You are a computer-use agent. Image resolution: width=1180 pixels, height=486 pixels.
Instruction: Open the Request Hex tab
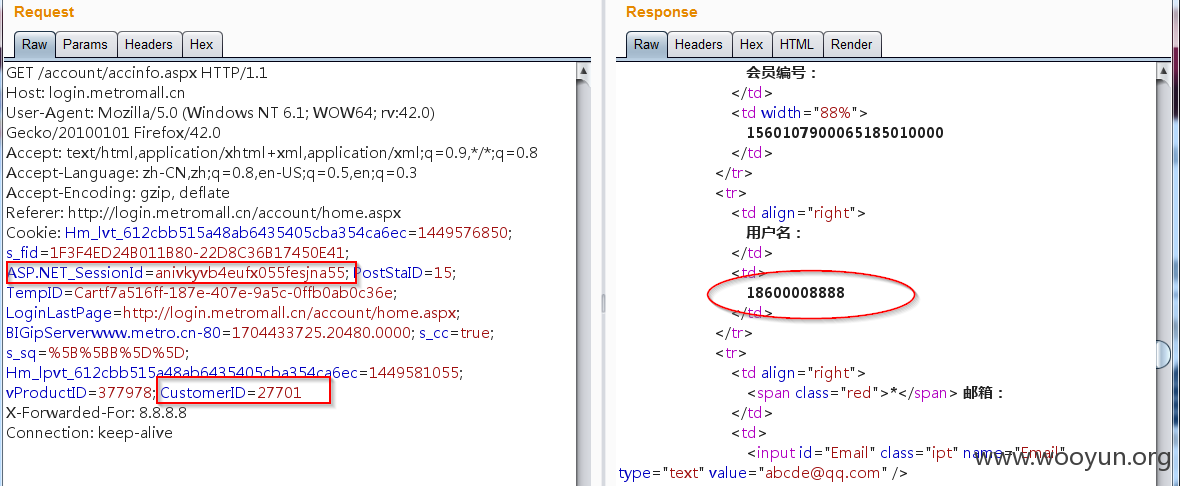point(202,44)
